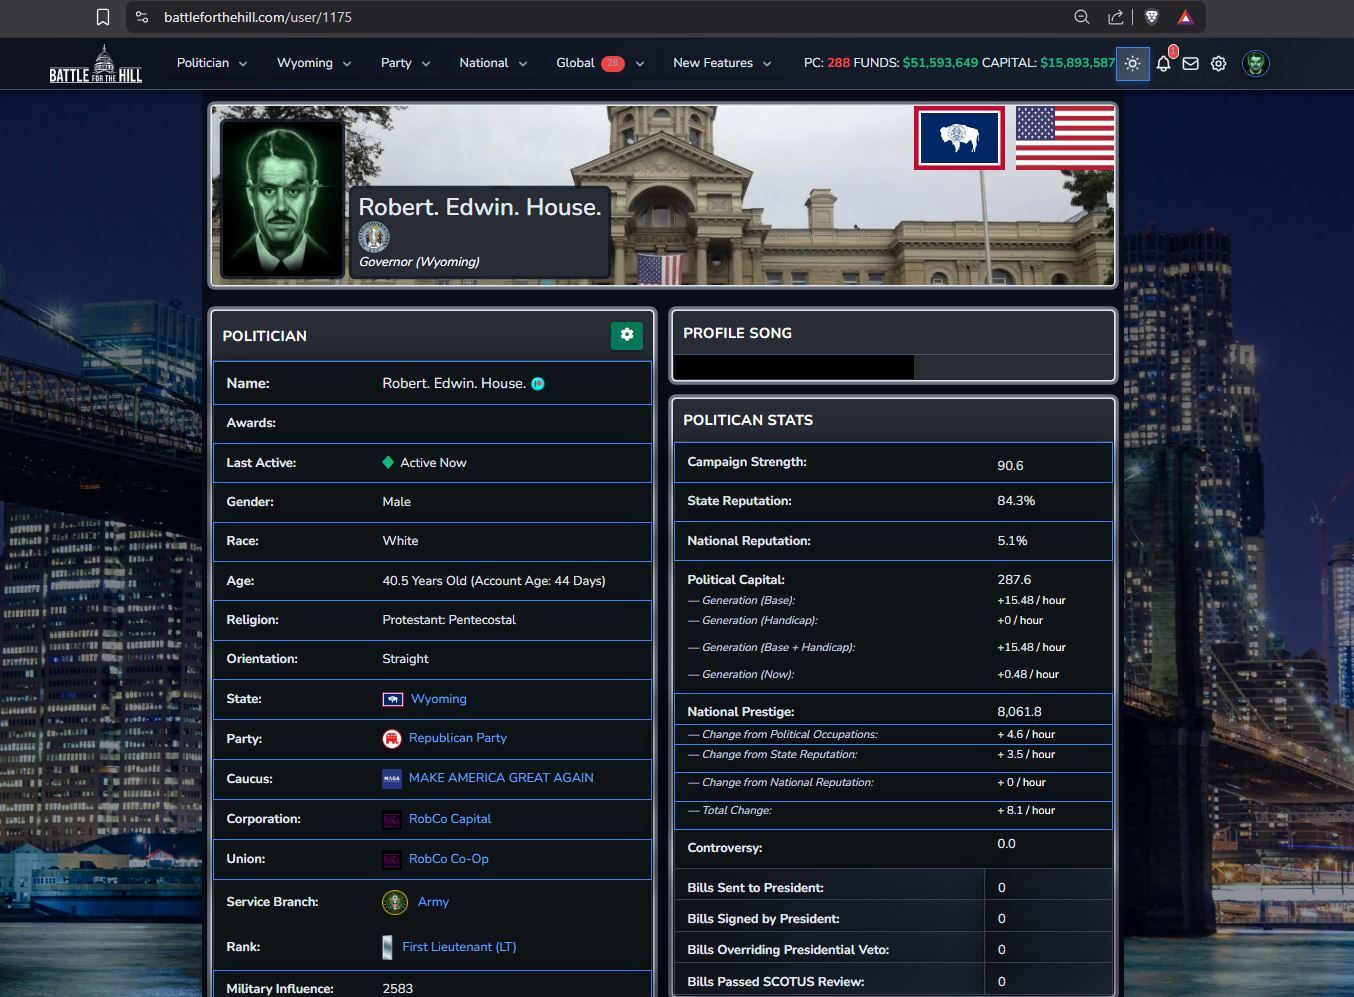Open the National menu
The width and height of the screenshot is (1354, 997).
[x=492, y=63]
